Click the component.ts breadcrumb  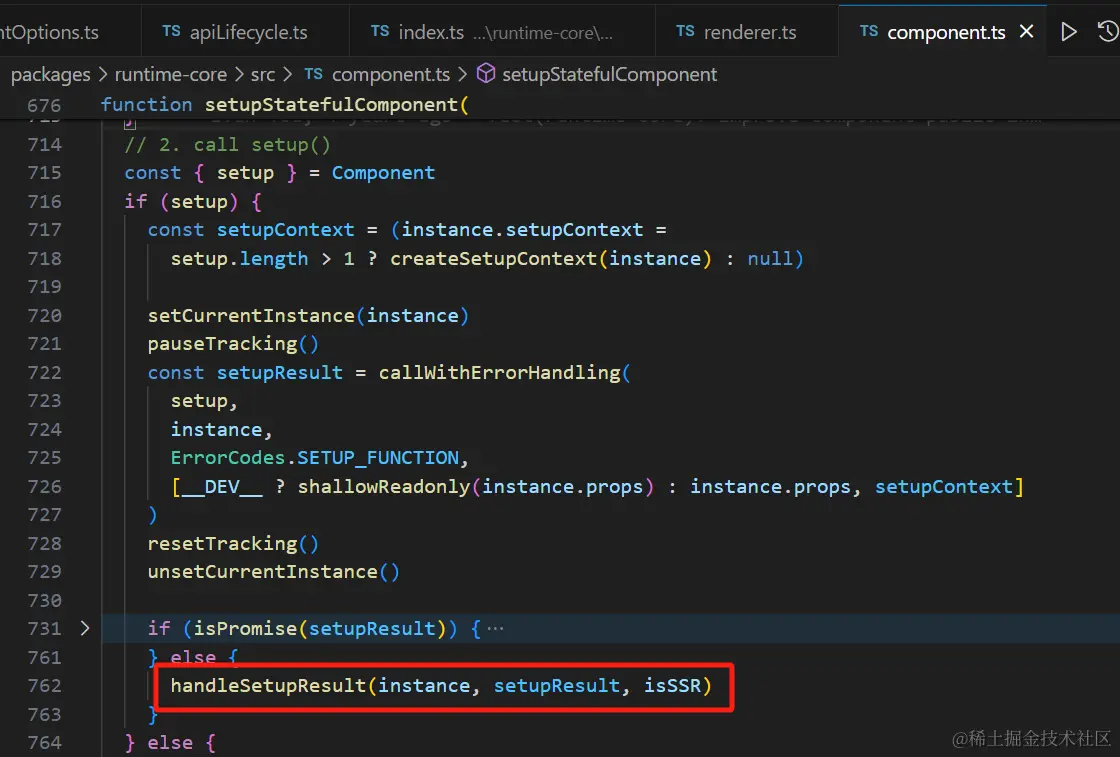click(391, 74)
